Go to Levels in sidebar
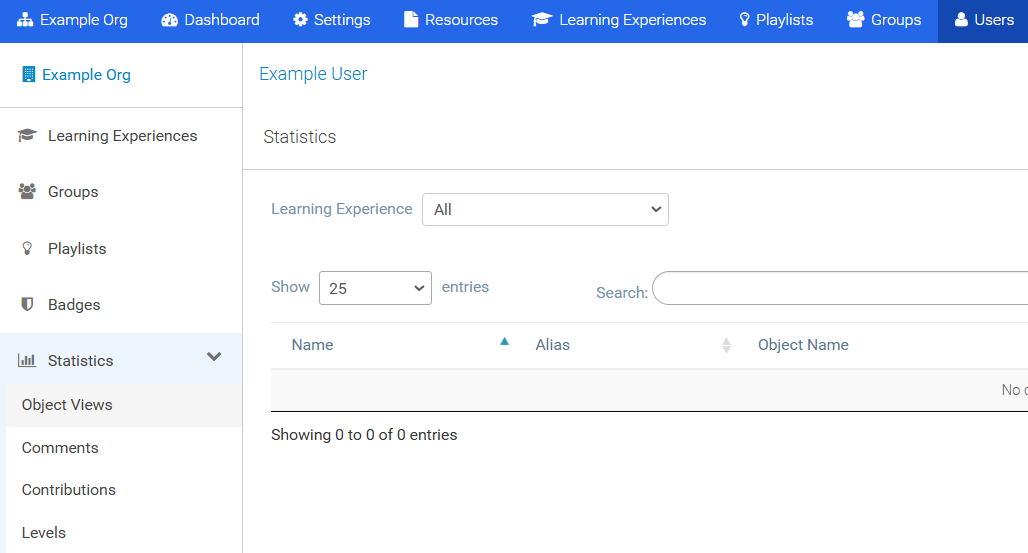The width and height of the screenshot is (1028, 553). (44, 533)
